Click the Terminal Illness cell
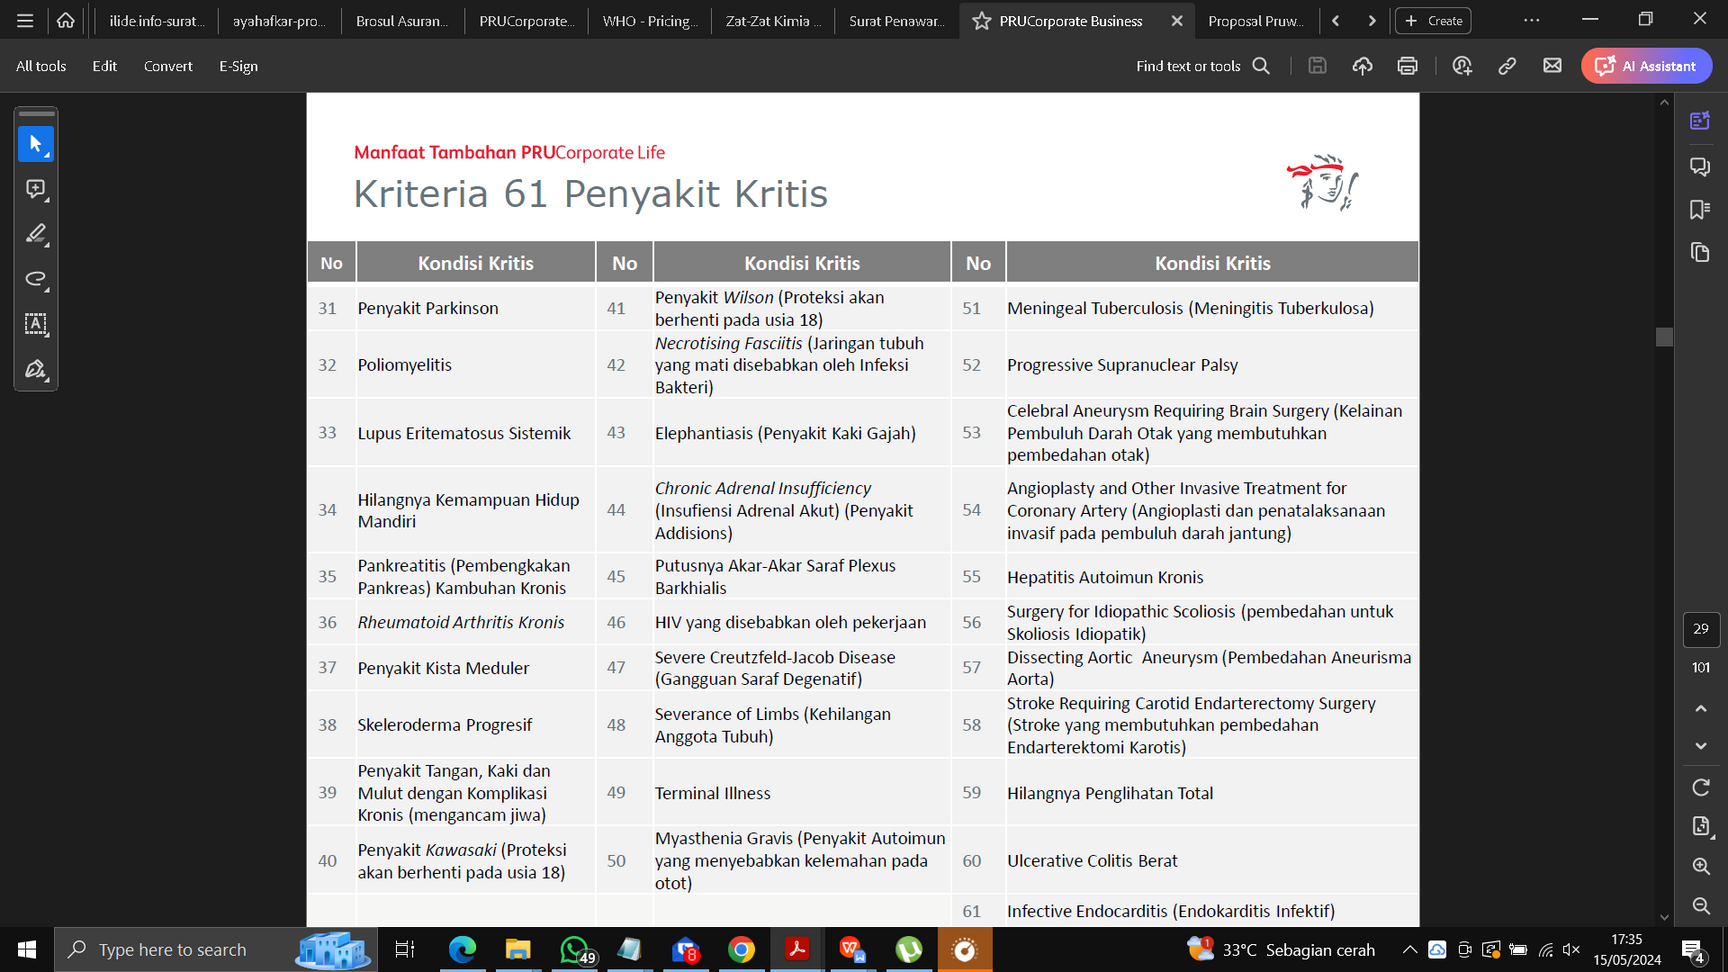This screenshot has width=1728, height=972. tap(802, 793)
